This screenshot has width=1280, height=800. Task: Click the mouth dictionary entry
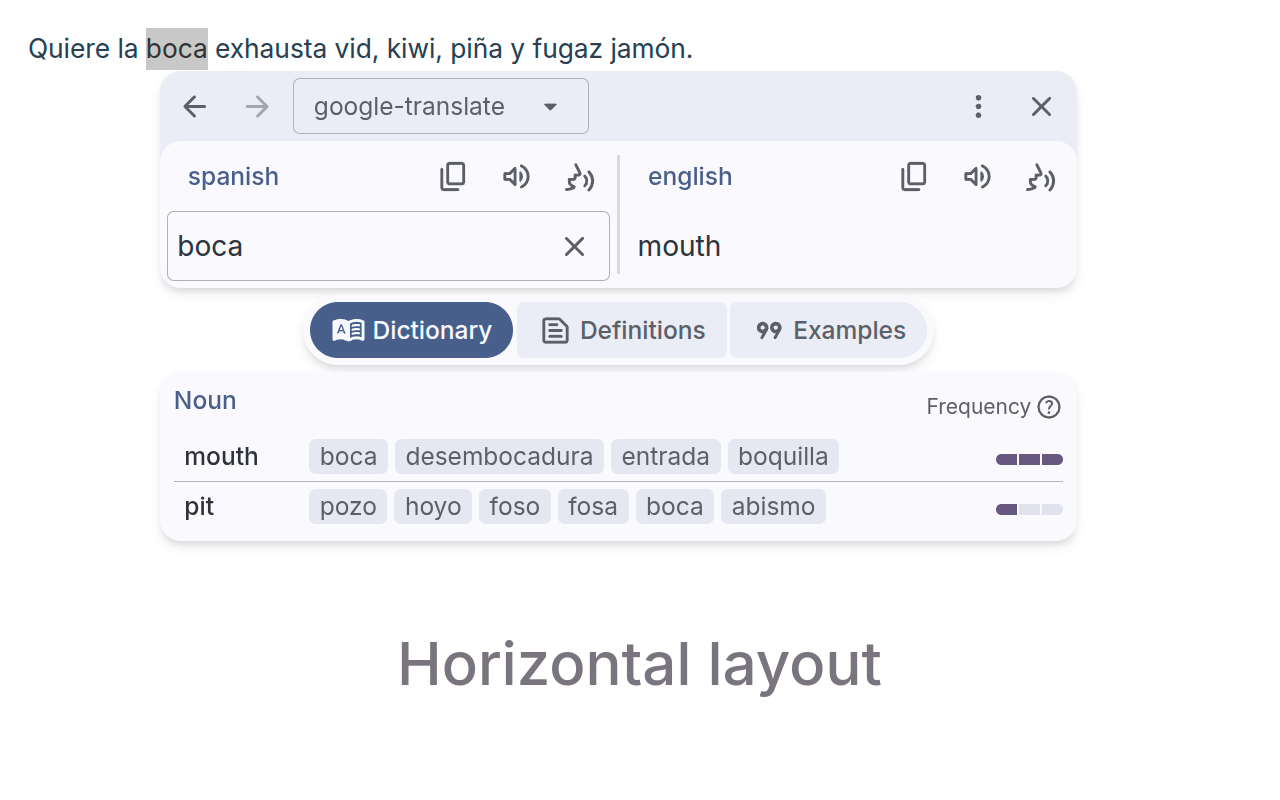pos(221,457)
